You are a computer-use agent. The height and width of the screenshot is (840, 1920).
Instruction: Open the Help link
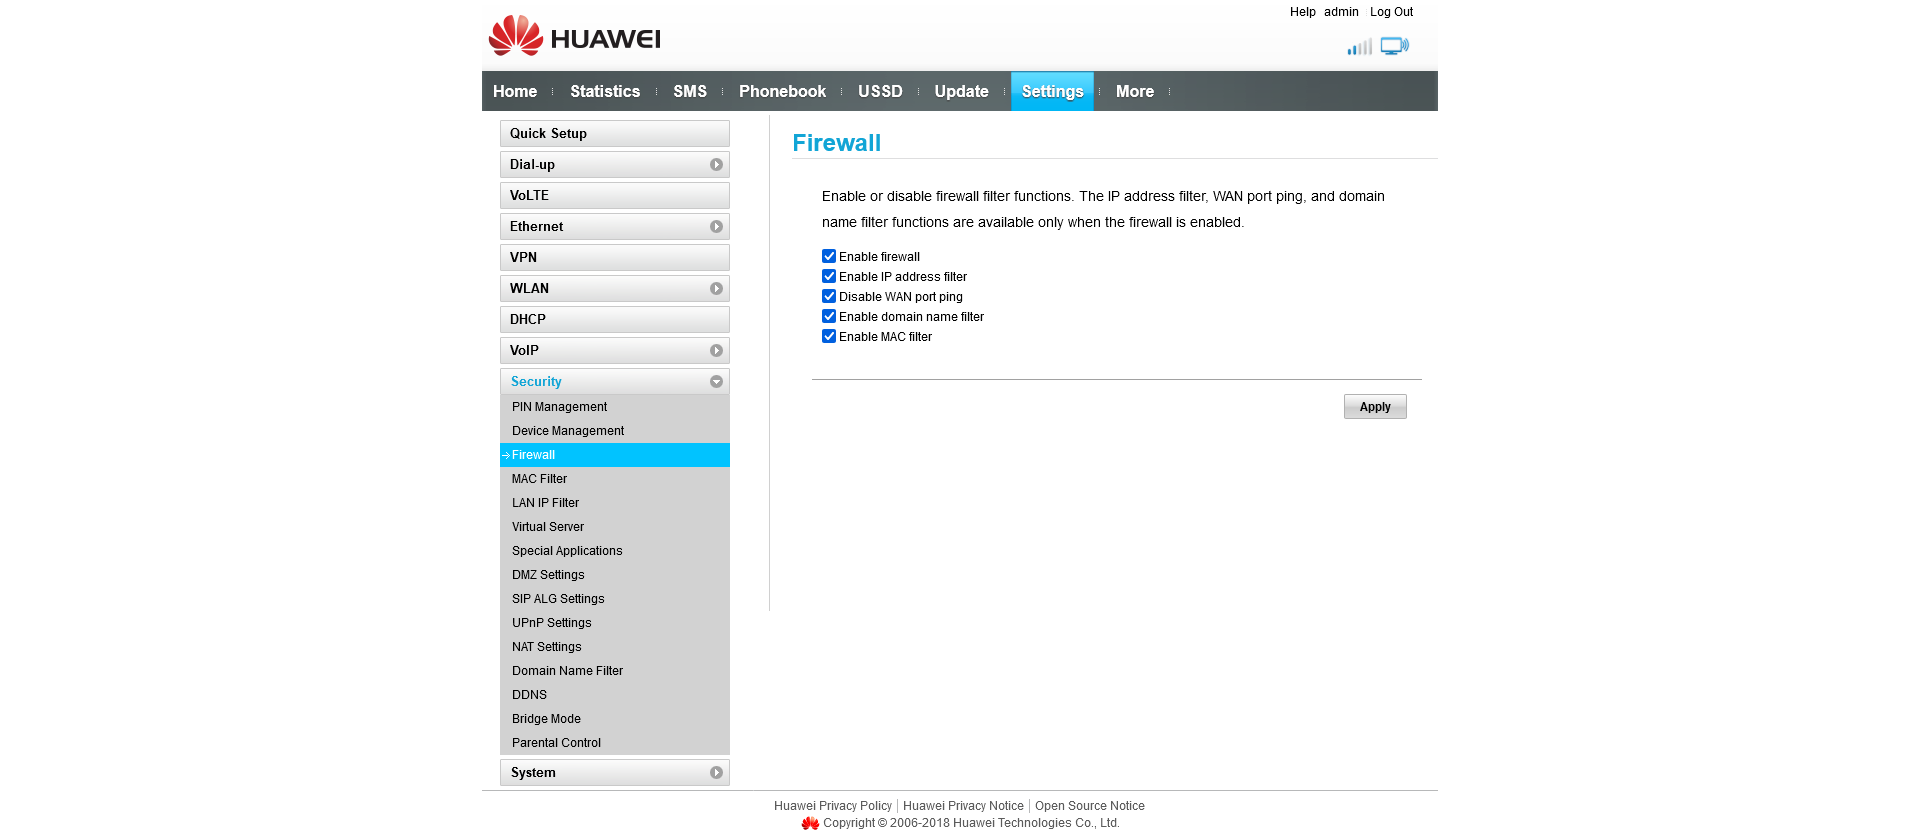[1302, 12]
